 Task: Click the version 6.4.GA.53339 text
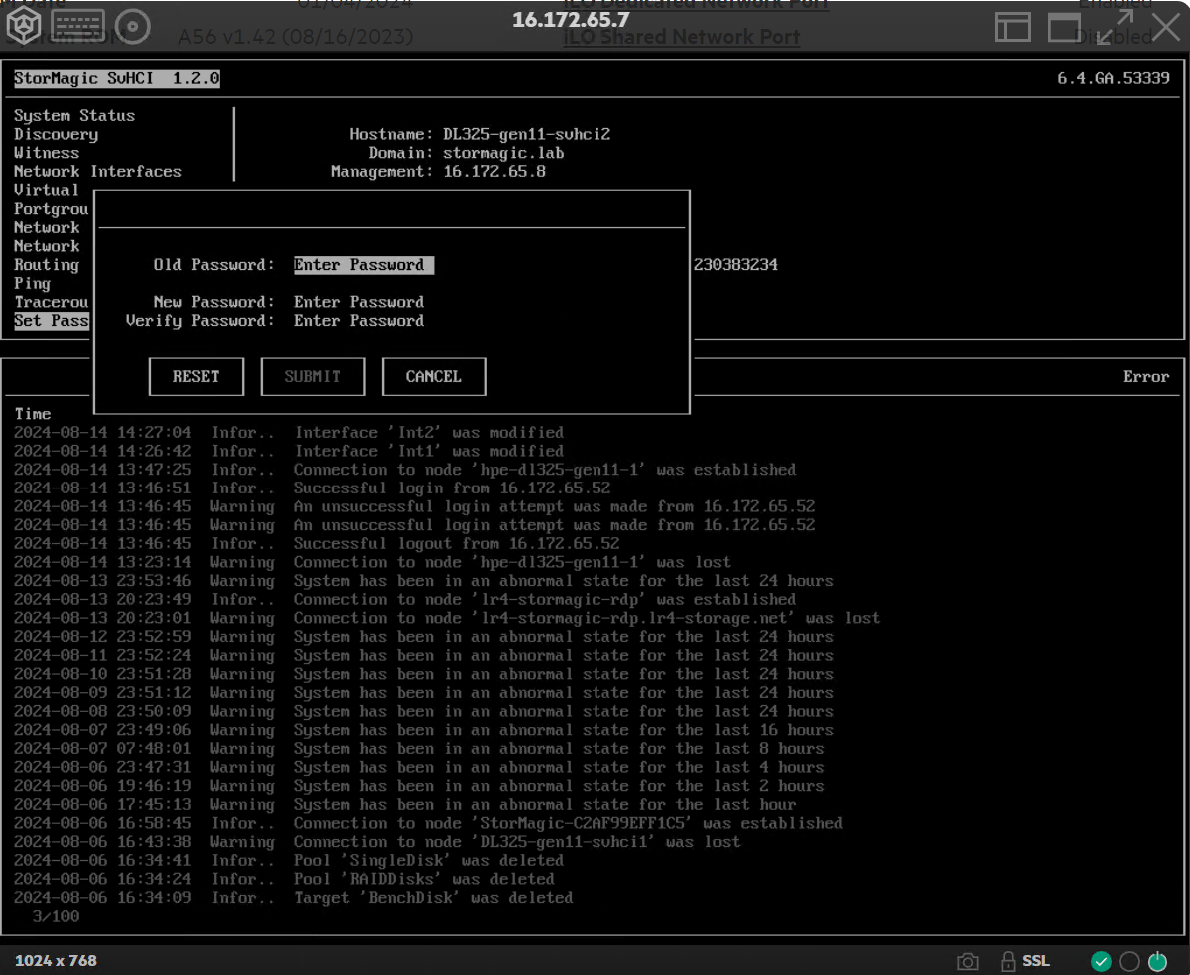[x=1113, y=78]
